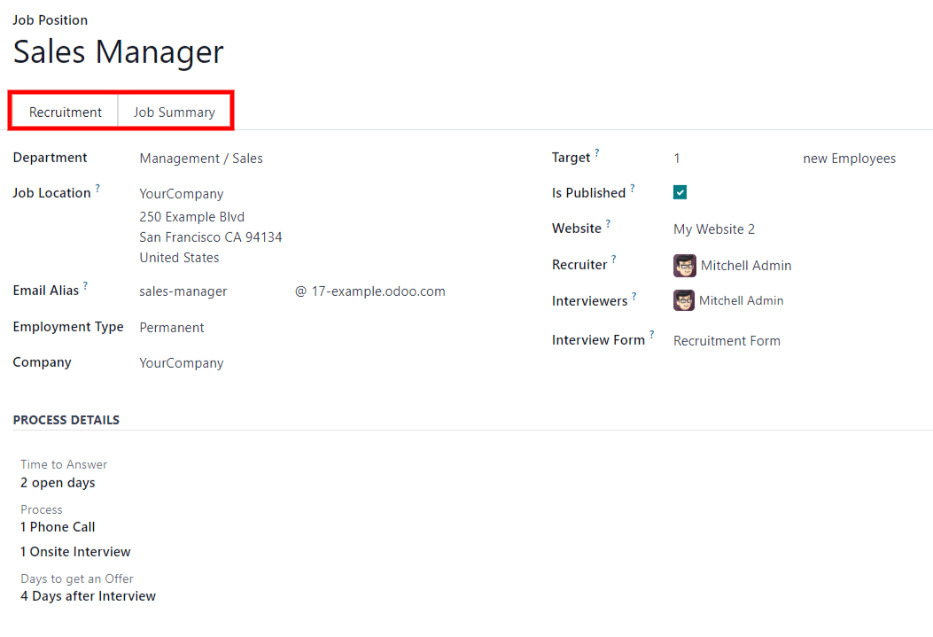
Task: Open the Department selection field
Action: tap(201, 157)
